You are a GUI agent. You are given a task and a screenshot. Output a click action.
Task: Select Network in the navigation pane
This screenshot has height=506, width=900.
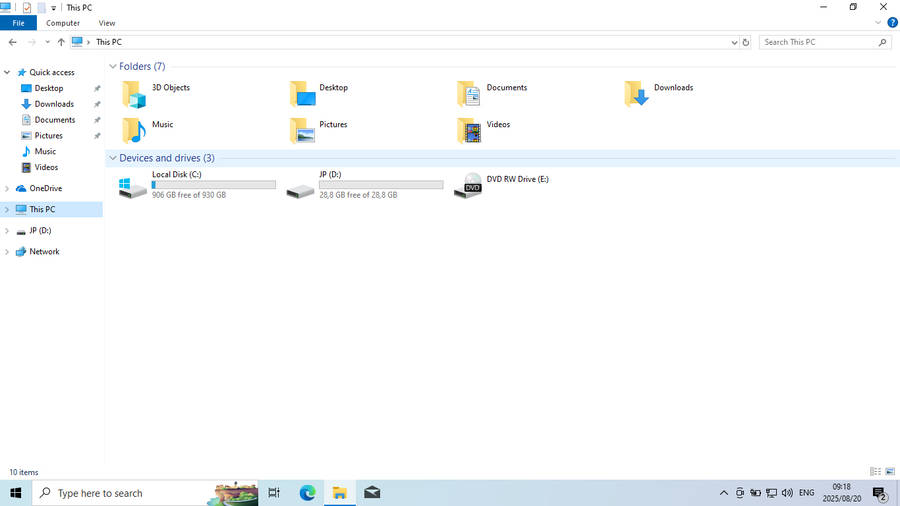44,252
